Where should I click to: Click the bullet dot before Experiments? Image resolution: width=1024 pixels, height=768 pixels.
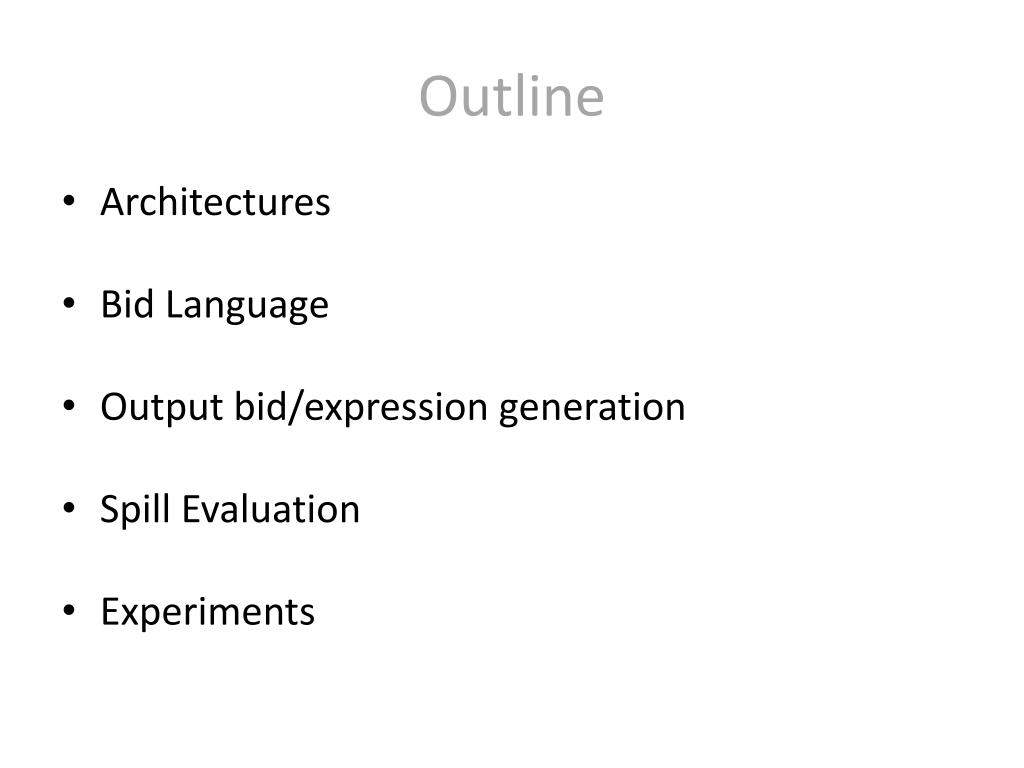click(69, 611)
